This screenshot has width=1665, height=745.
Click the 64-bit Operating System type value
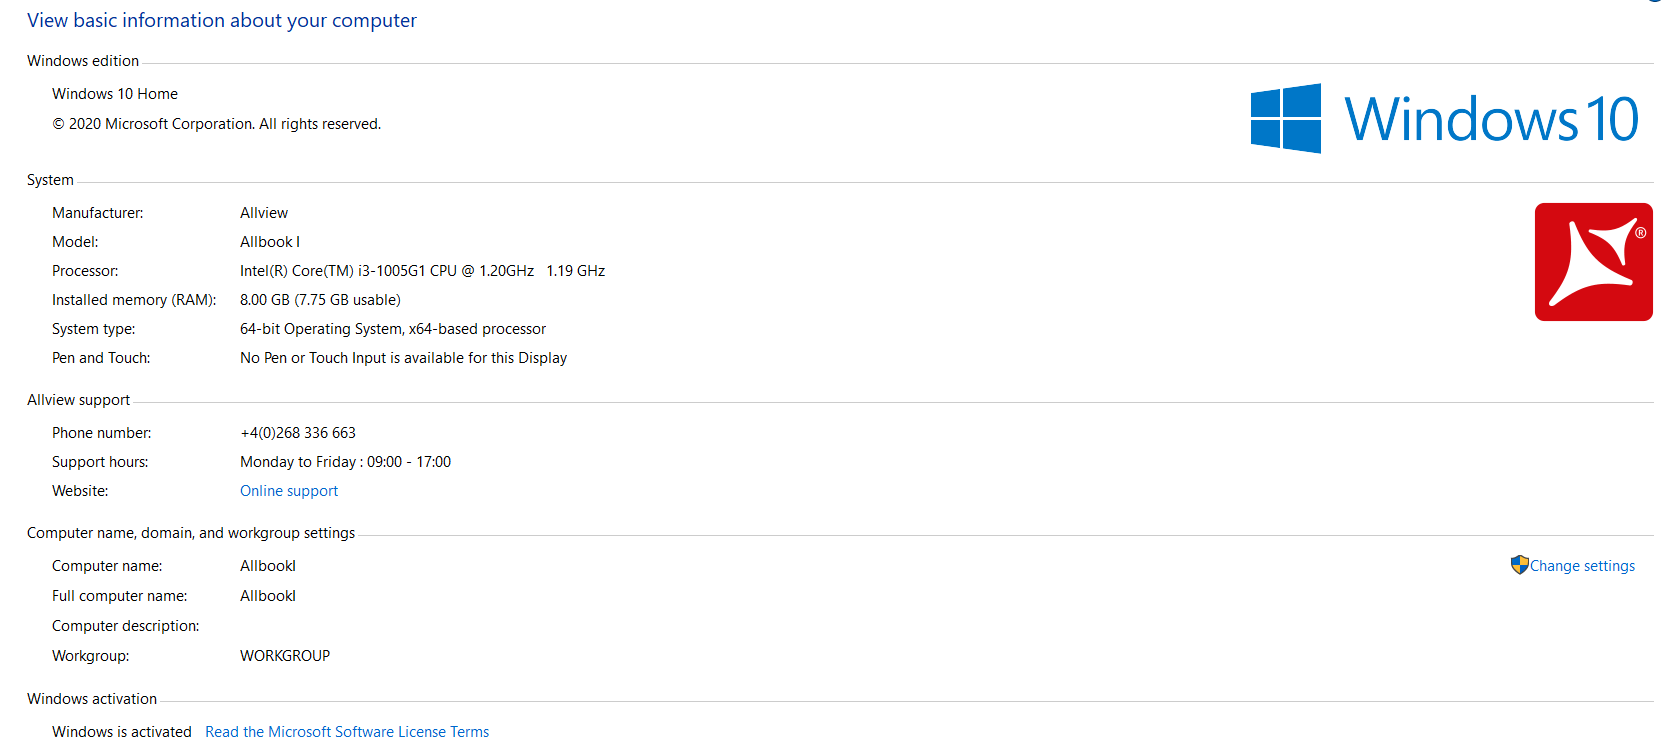point(393,329)
